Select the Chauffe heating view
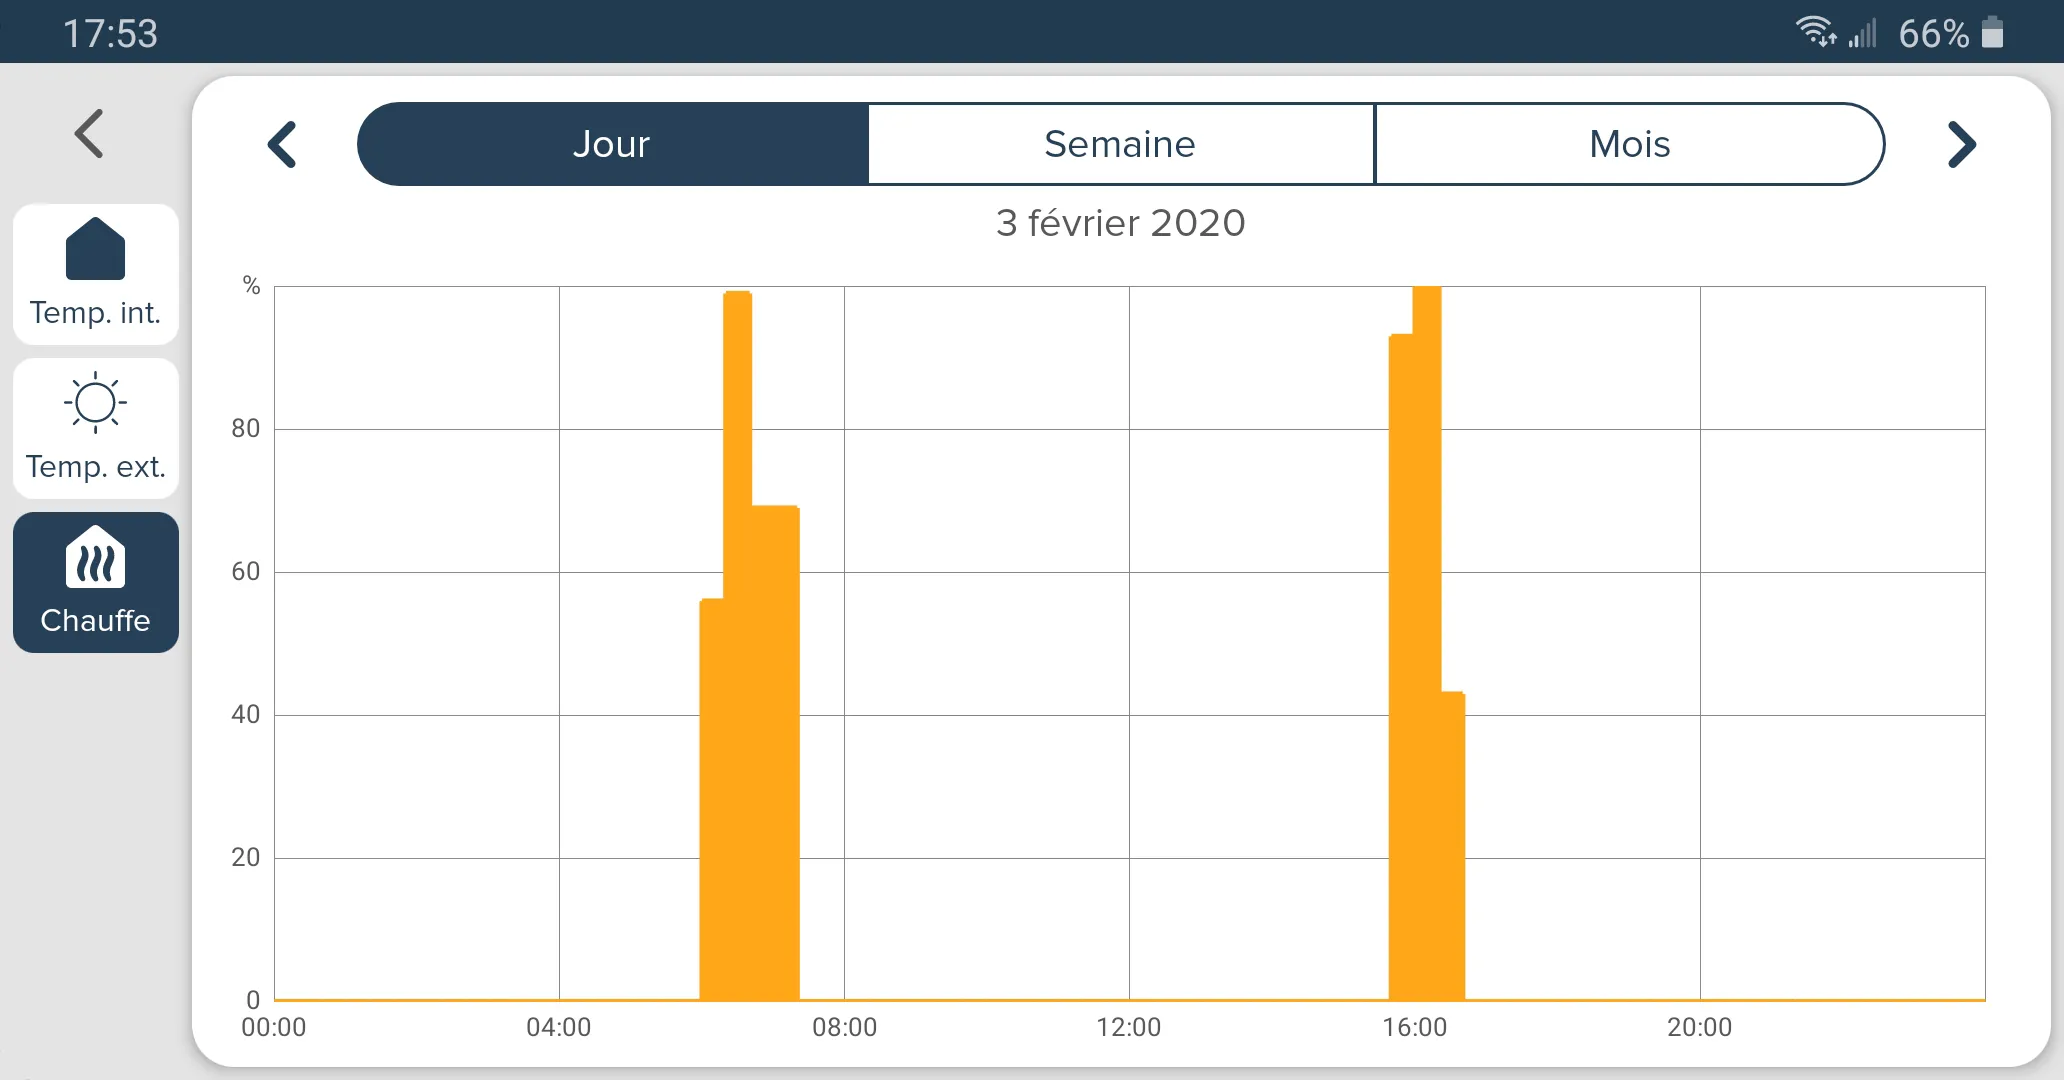The width and height of the screenshot is (2064, 1080). (x=95, y=582)
